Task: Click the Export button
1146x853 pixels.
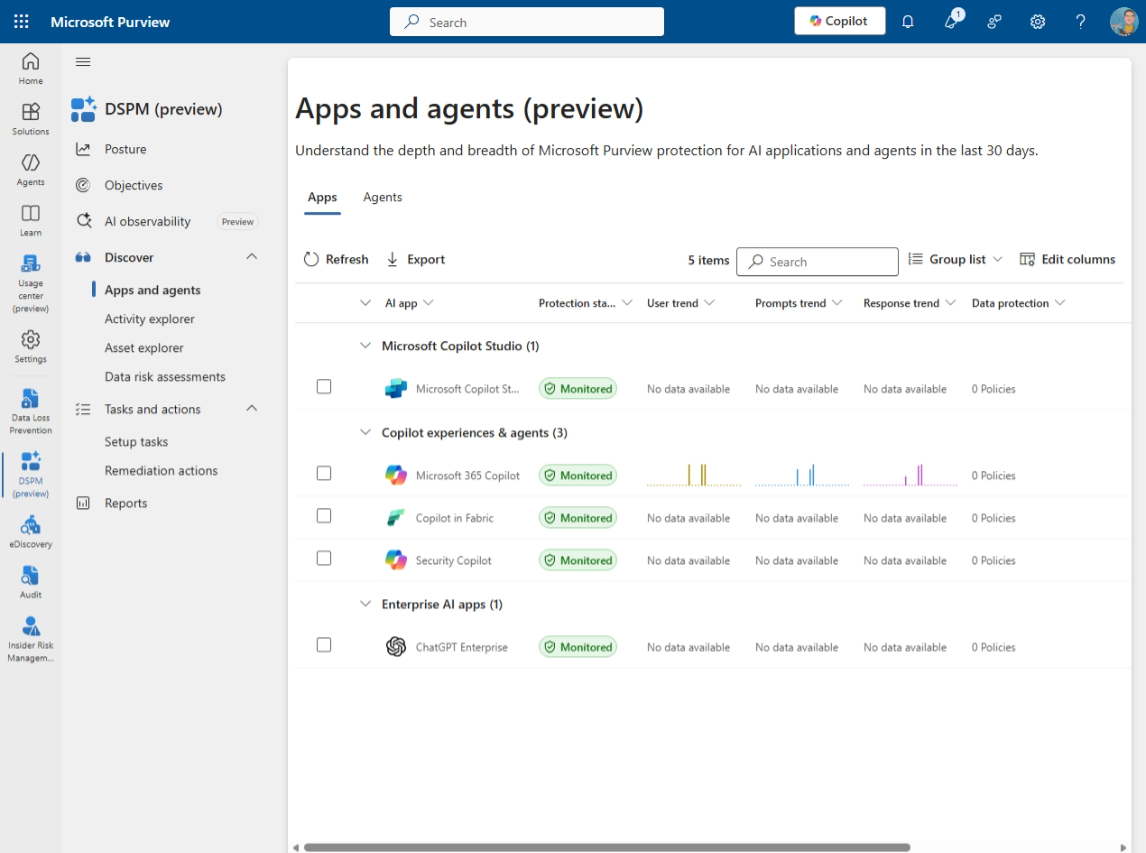Action: tap(416, 259)
